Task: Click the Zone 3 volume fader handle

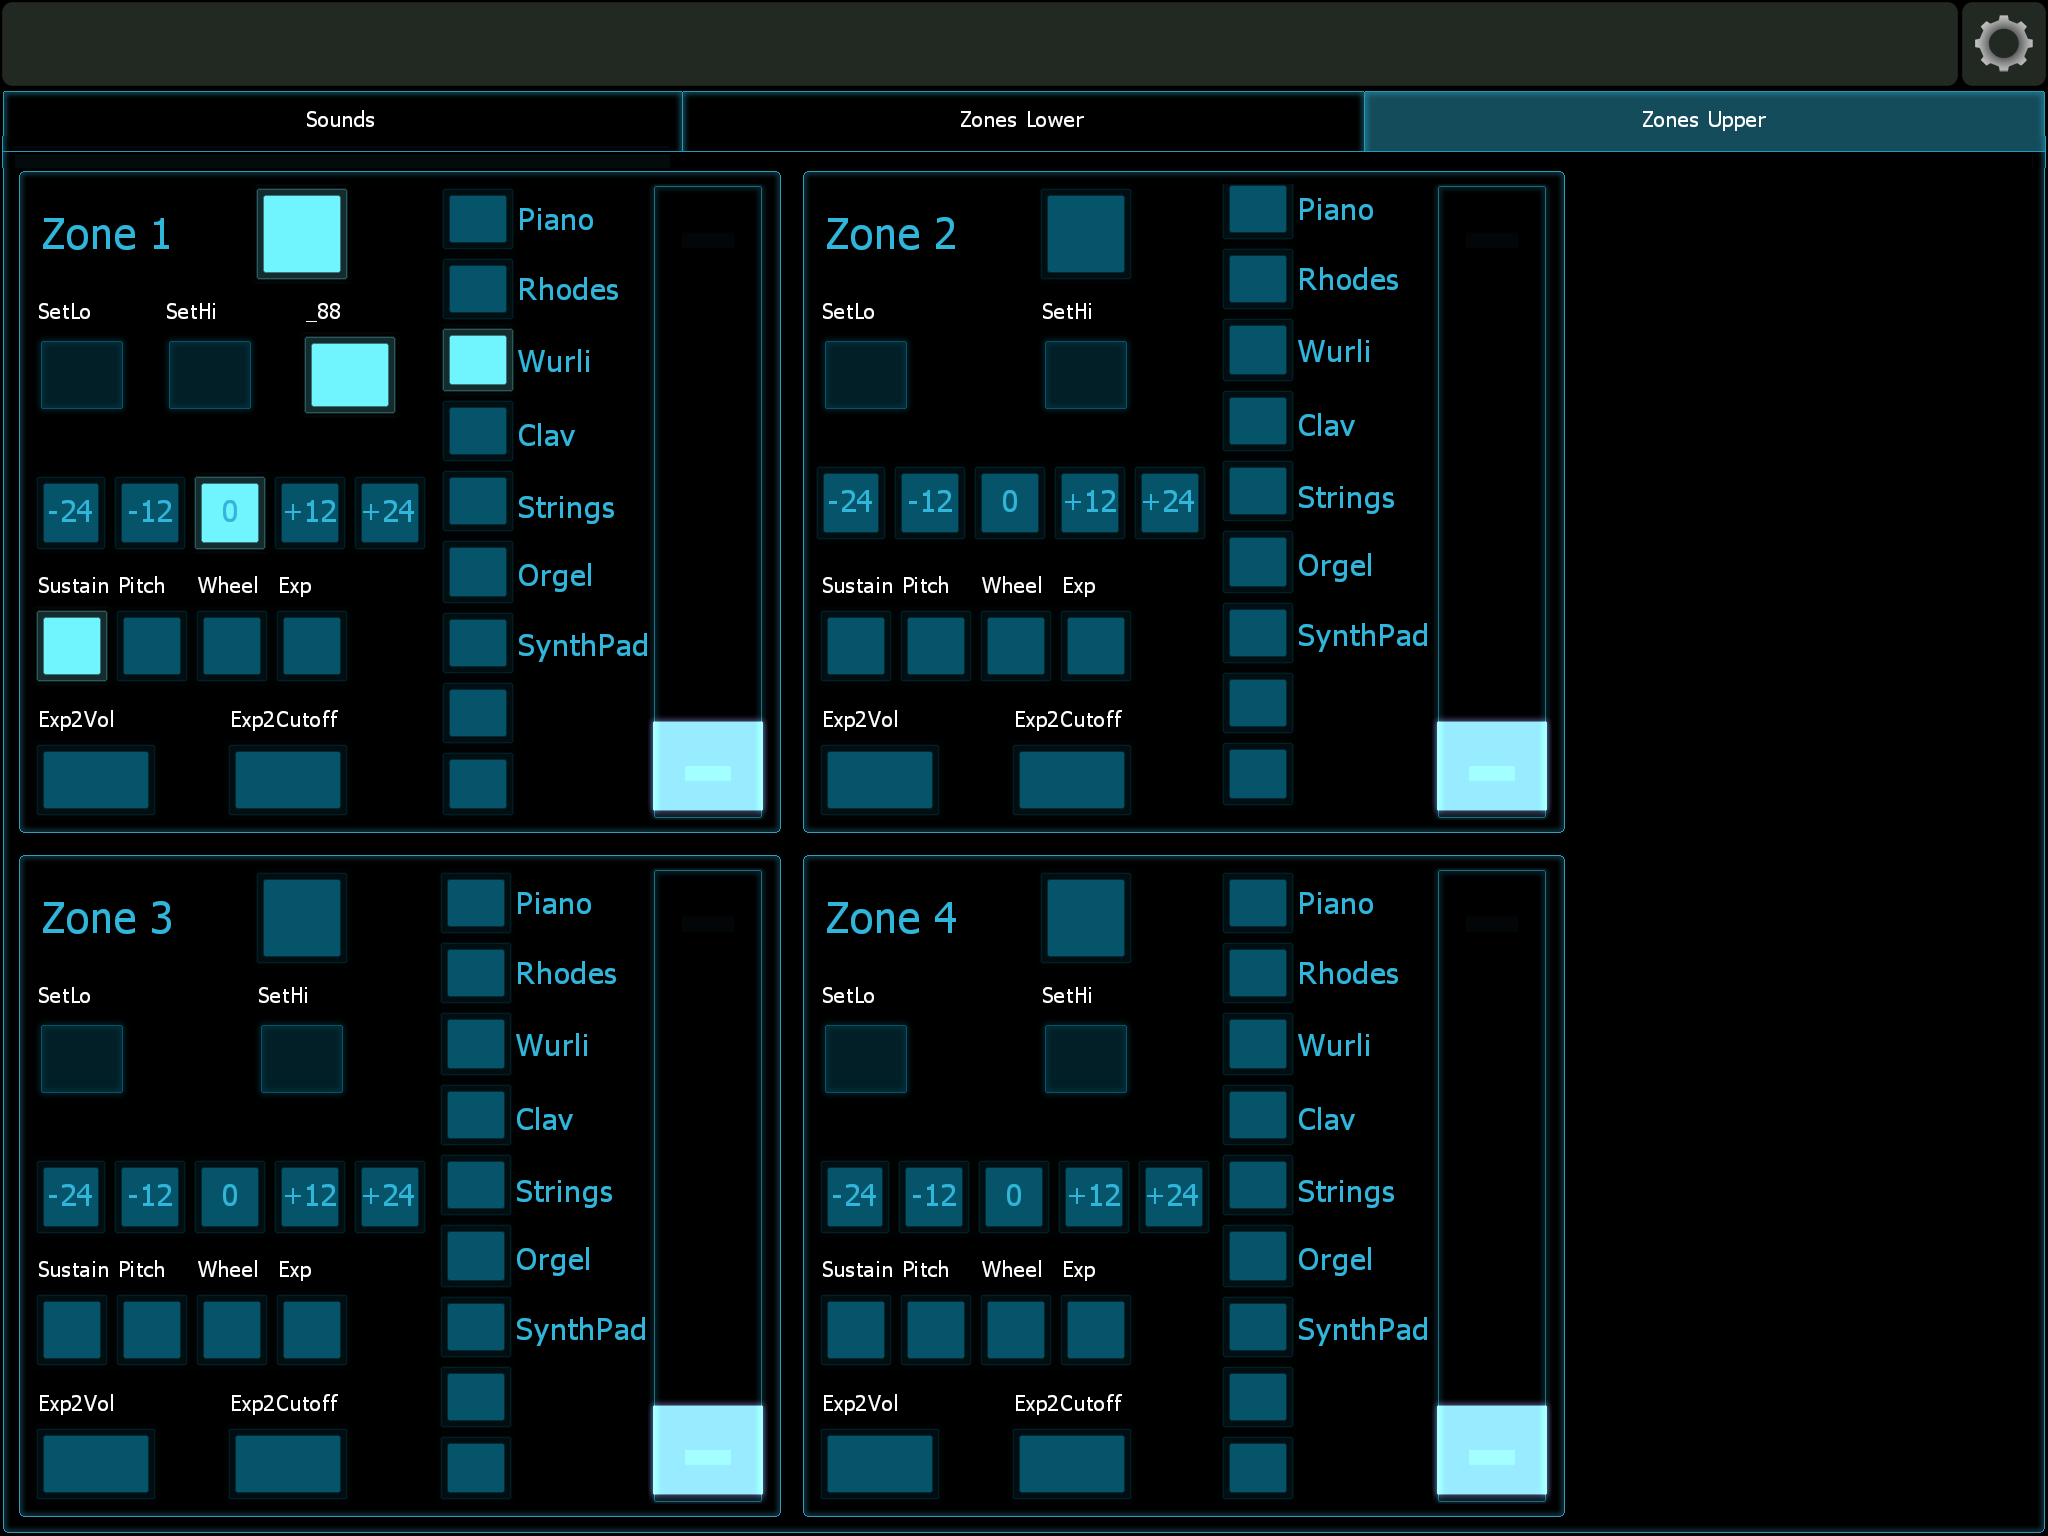Action: coord(708,1450)
